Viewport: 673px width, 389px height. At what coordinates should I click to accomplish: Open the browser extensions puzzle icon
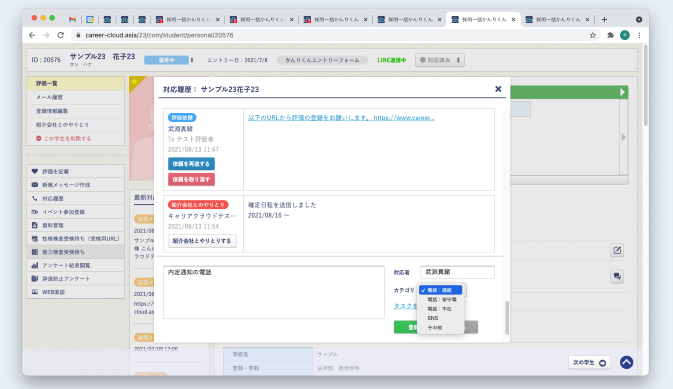coord(610,35)
